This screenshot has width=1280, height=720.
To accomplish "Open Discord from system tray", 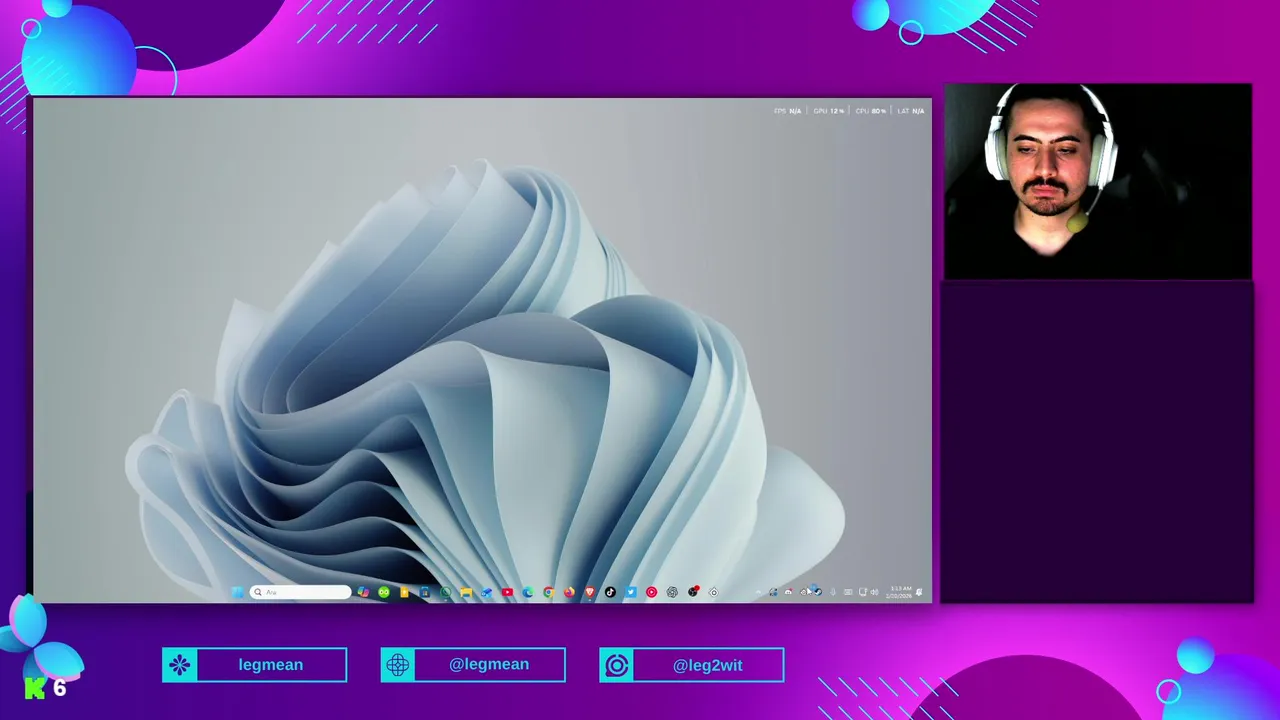I will [788, 592].
